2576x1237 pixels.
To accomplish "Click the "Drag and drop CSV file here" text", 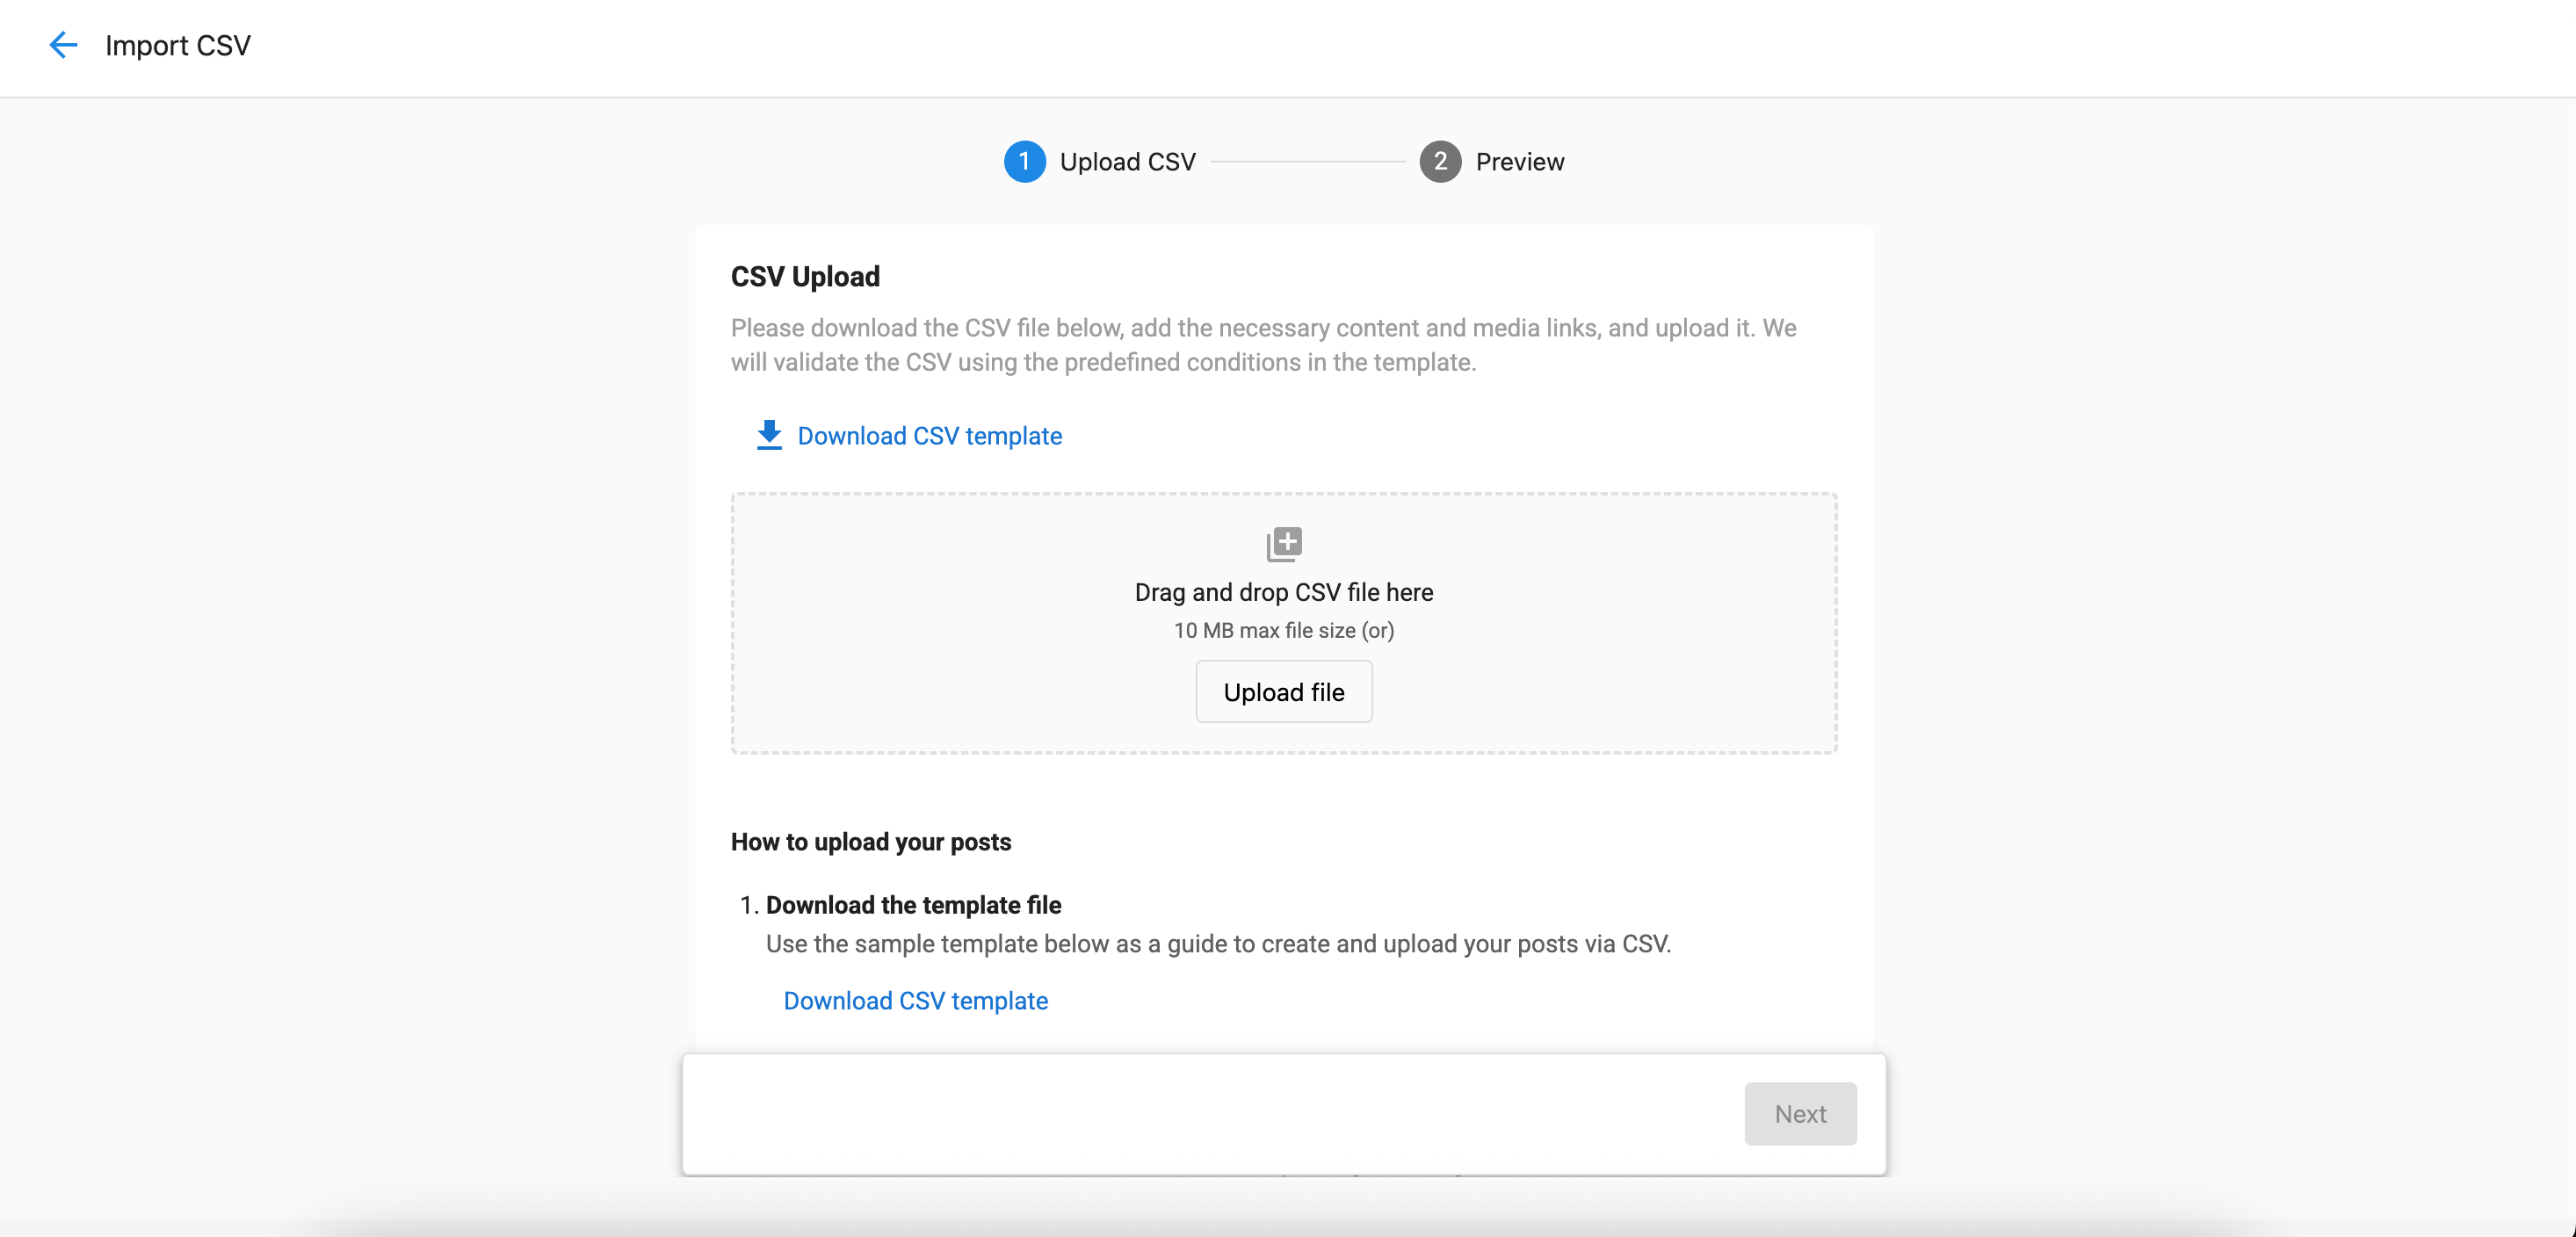I will pos(1284,592).
